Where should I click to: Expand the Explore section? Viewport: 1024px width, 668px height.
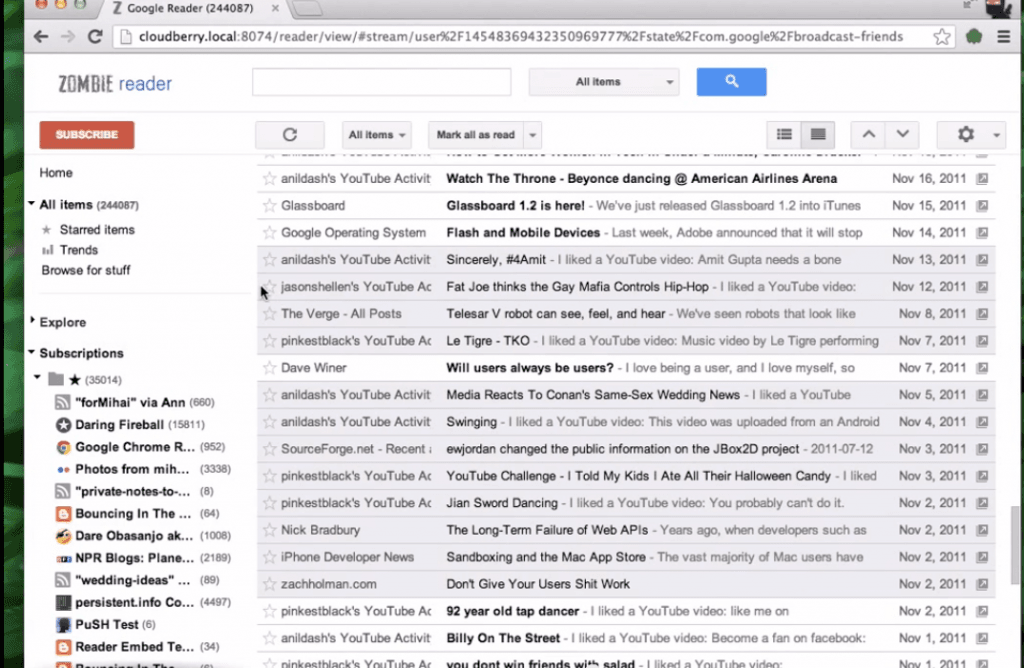31,321
